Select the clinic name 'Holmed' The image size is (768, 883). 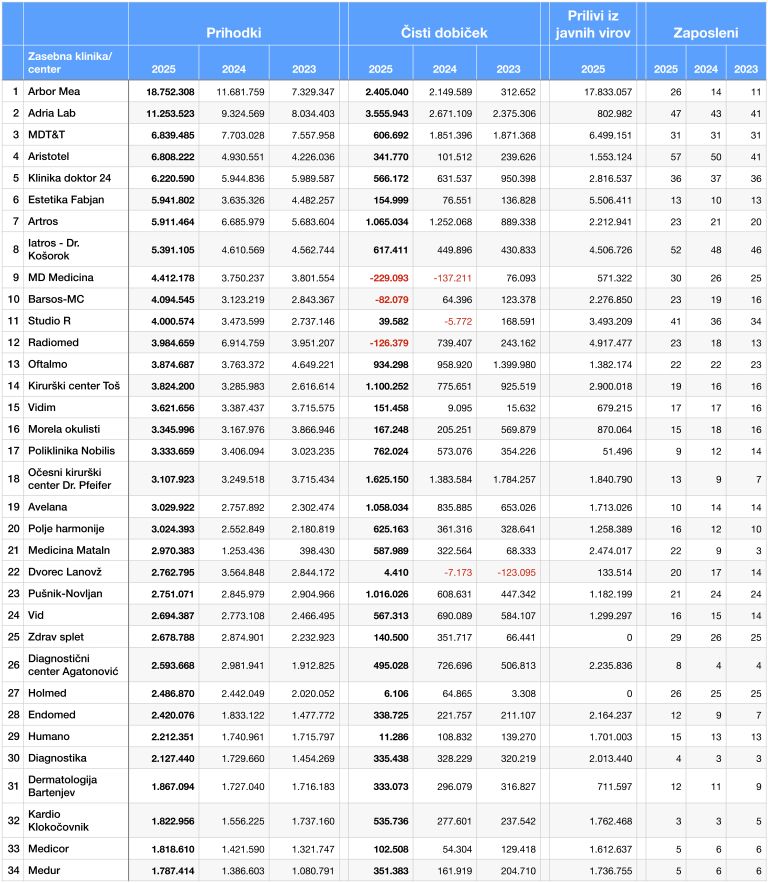point(47,693)
